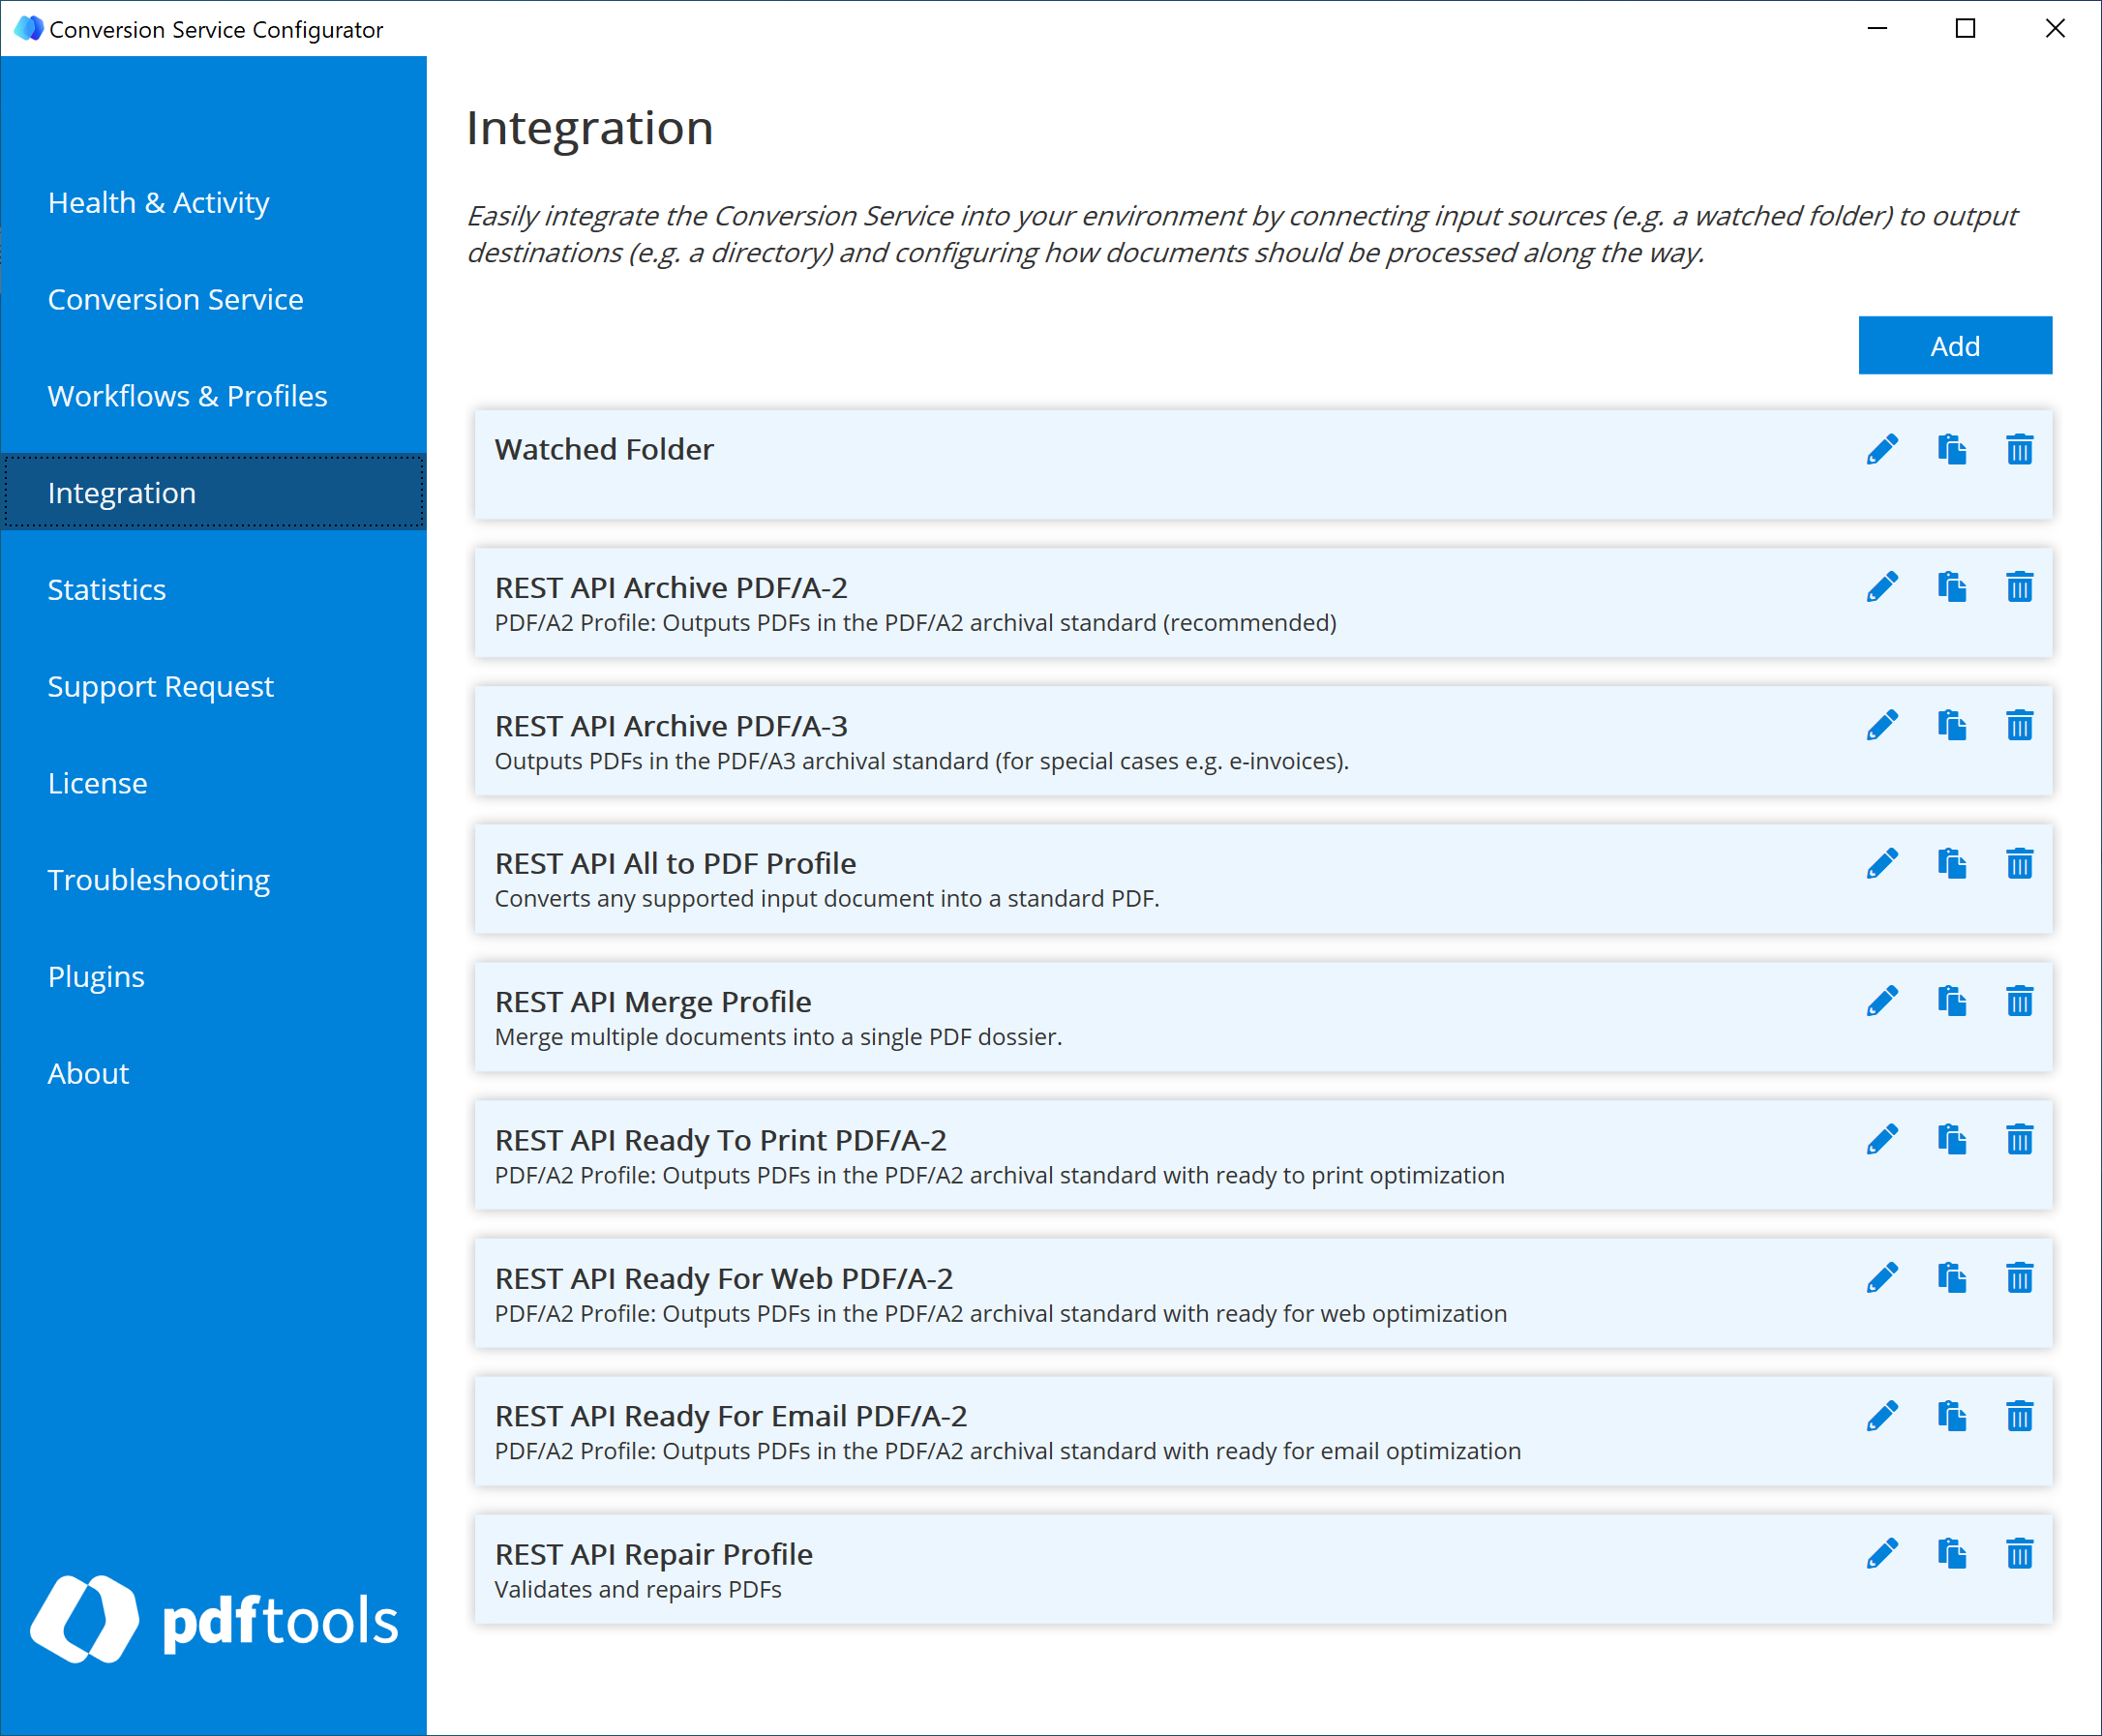Select the Integration sidebar item
The width and height of the screenshot is (2102, 1736).
214,493
